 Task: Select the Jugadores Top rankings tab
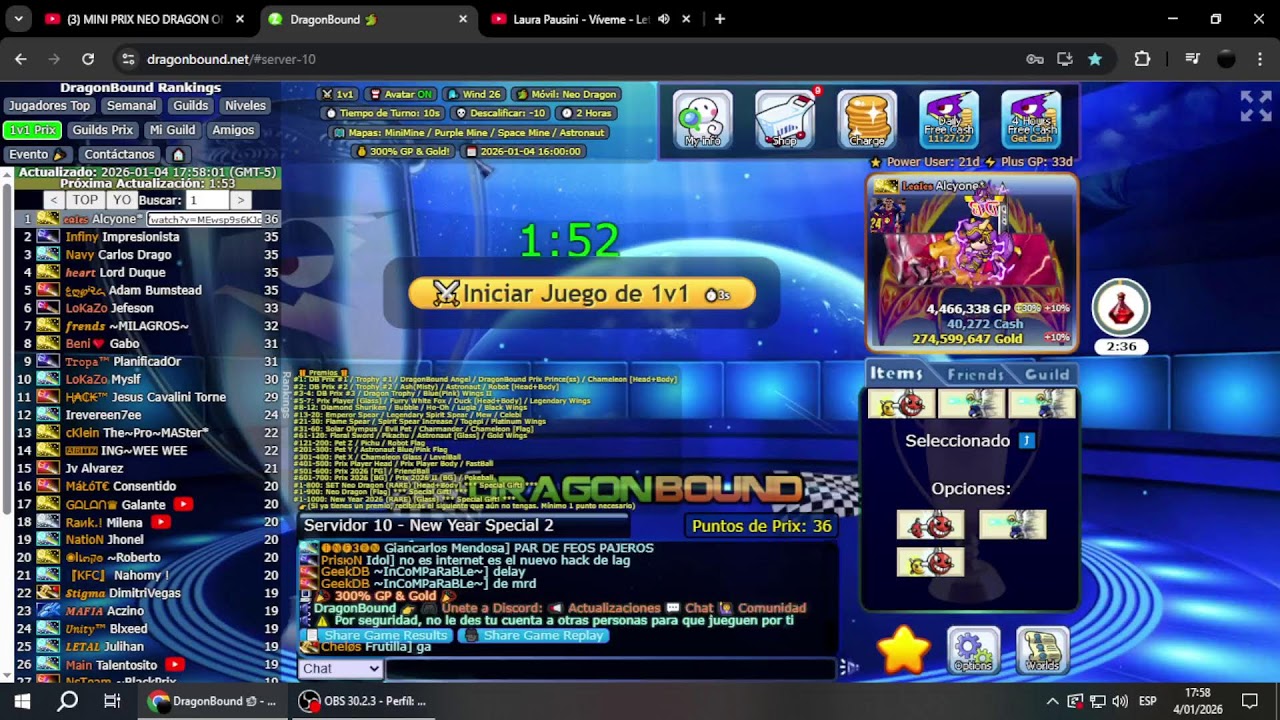coord(50,106)
